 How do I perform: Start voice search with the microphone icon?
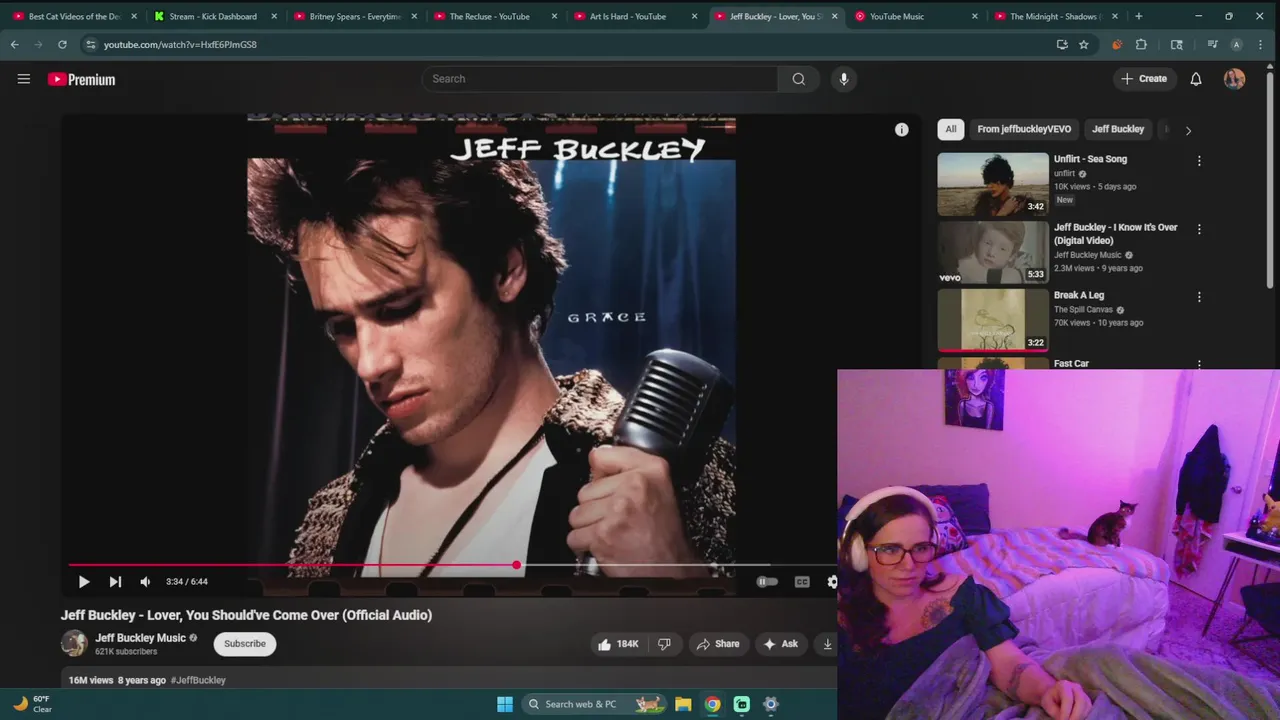[x=844, y=79]
